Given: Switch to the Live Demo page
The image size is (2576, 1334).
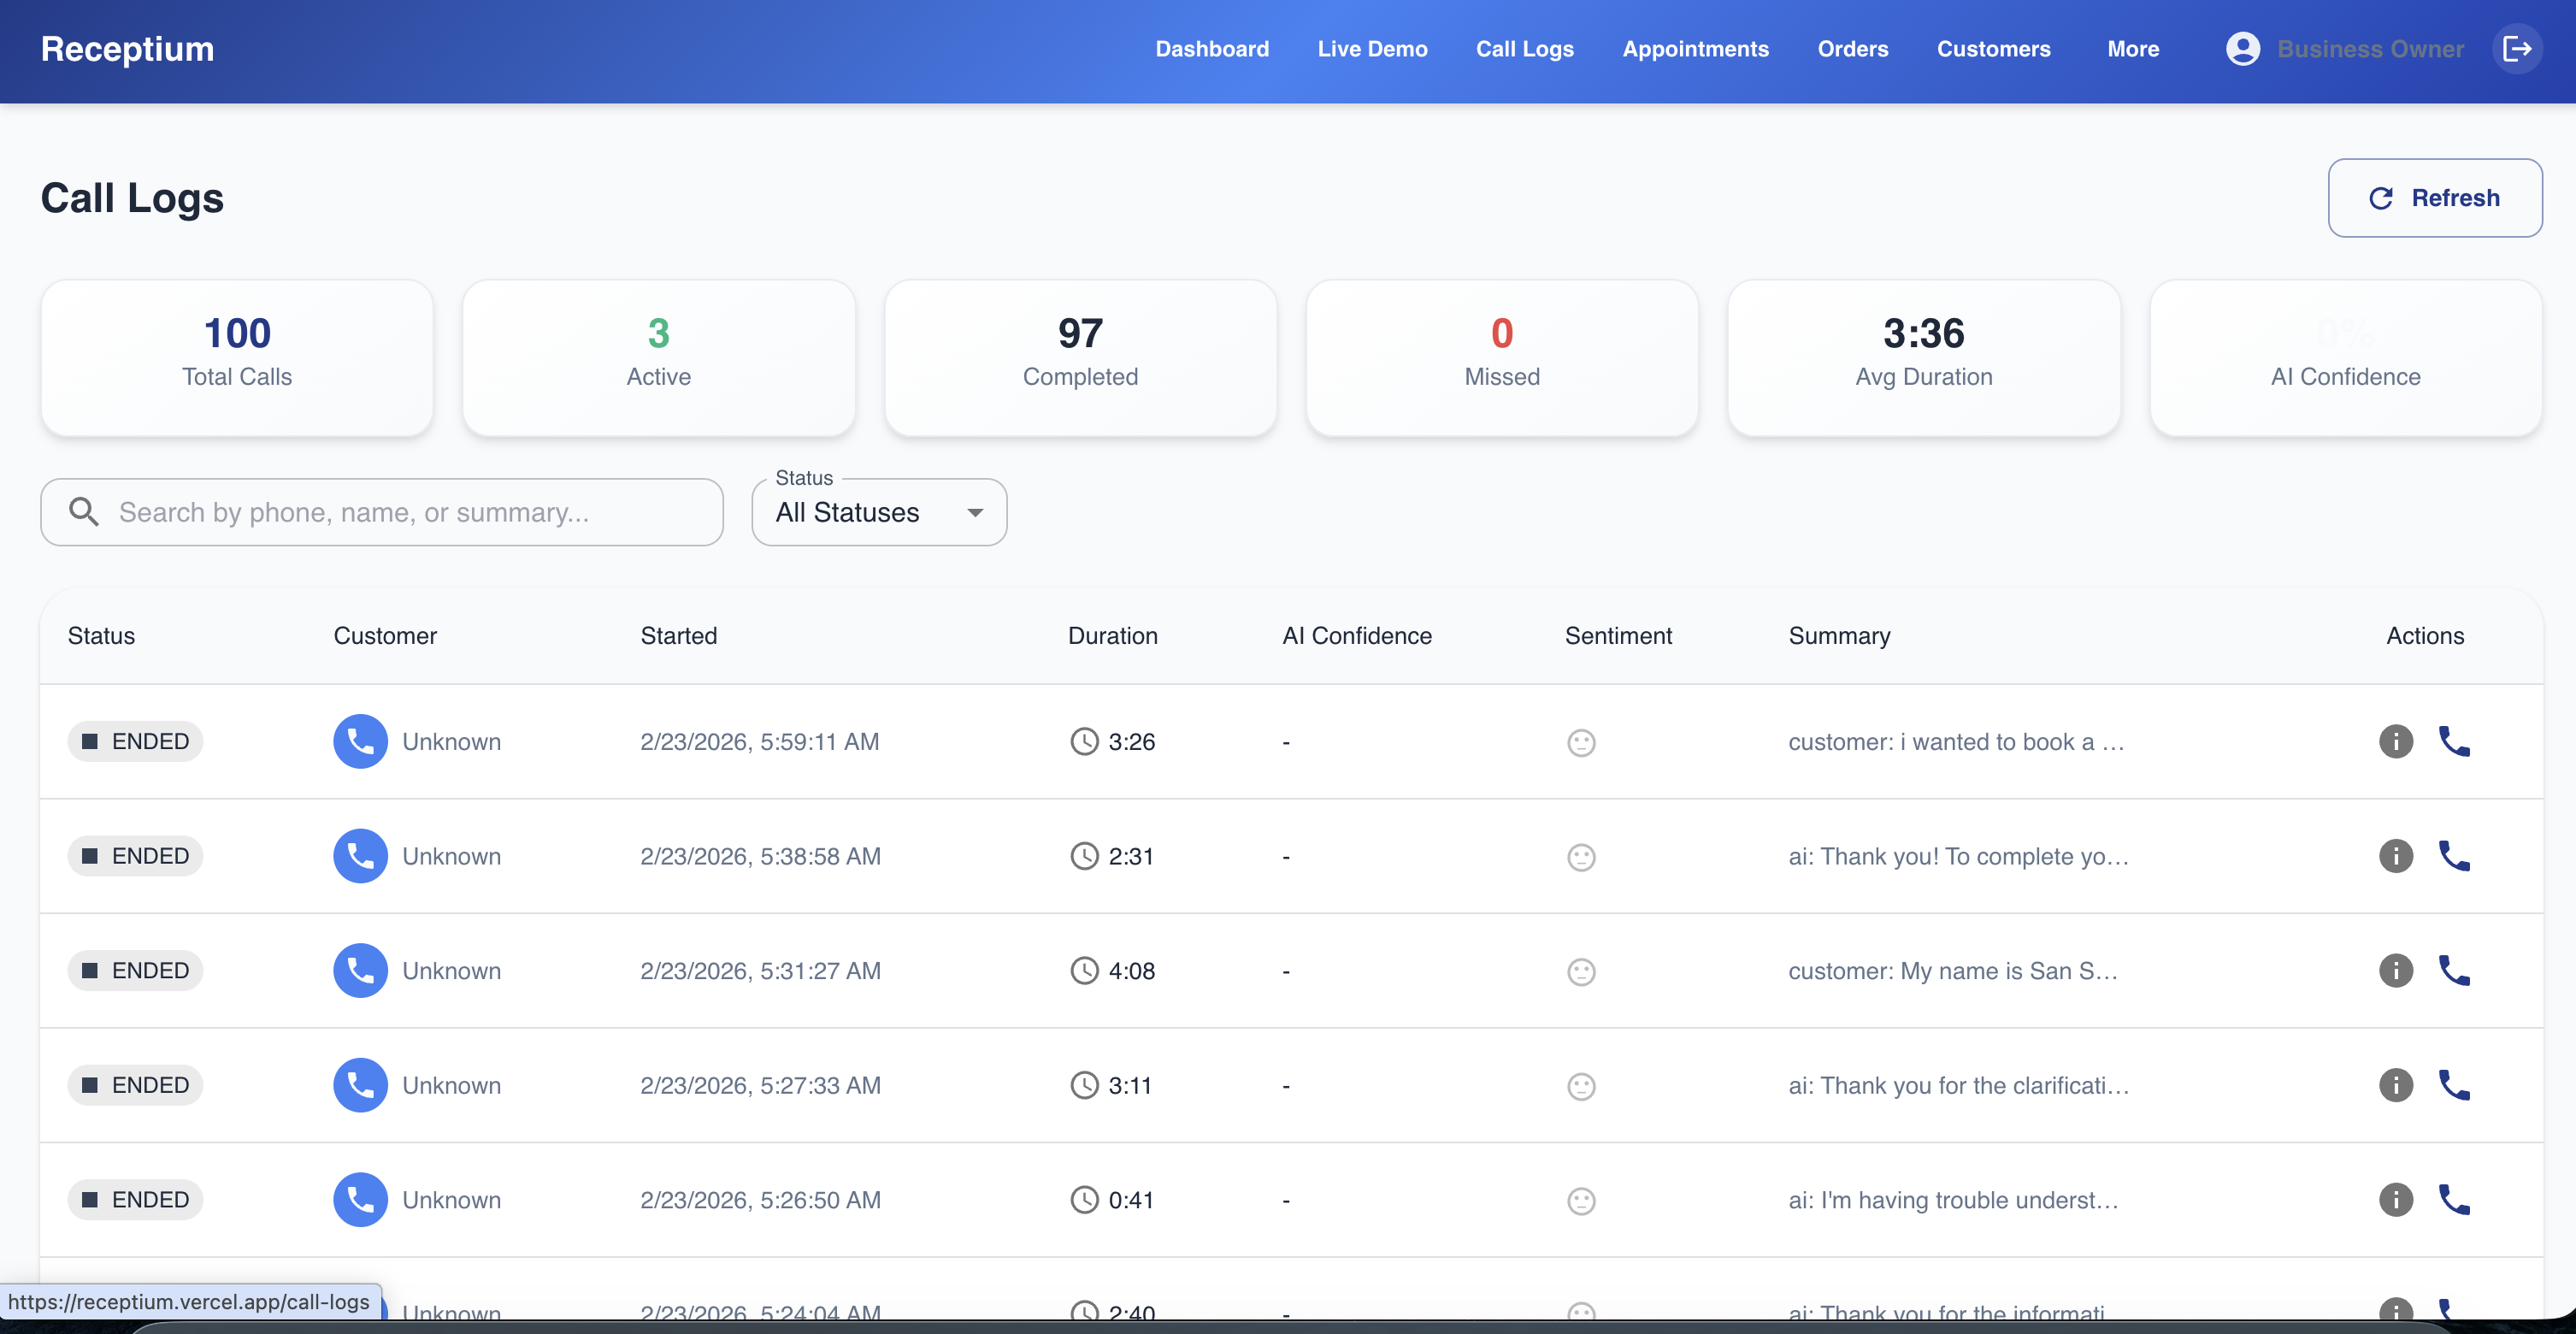Looking at the screenshot, I should click(x=1372, y=49).
